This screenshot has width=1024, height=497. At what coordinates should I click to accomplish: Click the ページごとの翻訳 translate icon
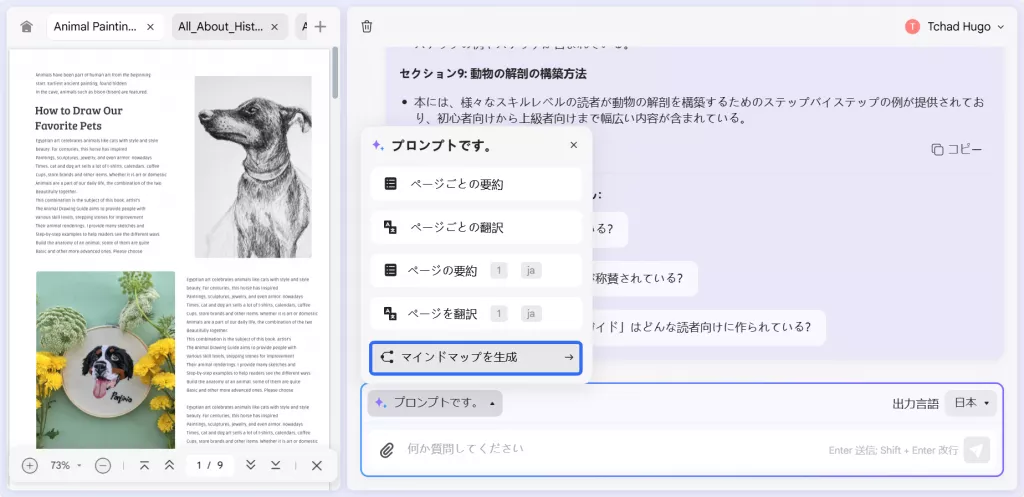pyautogui.click(x=391, y=227)
